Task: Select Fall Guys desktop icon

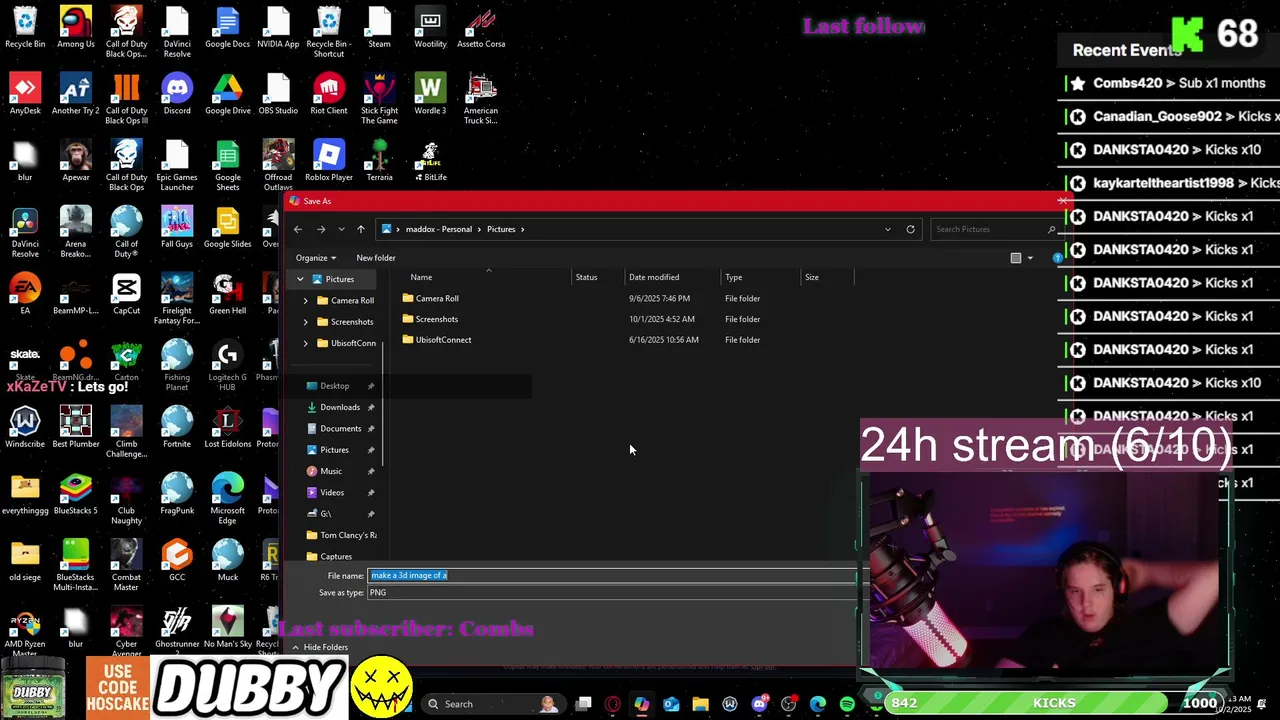Action: point(177,228)
